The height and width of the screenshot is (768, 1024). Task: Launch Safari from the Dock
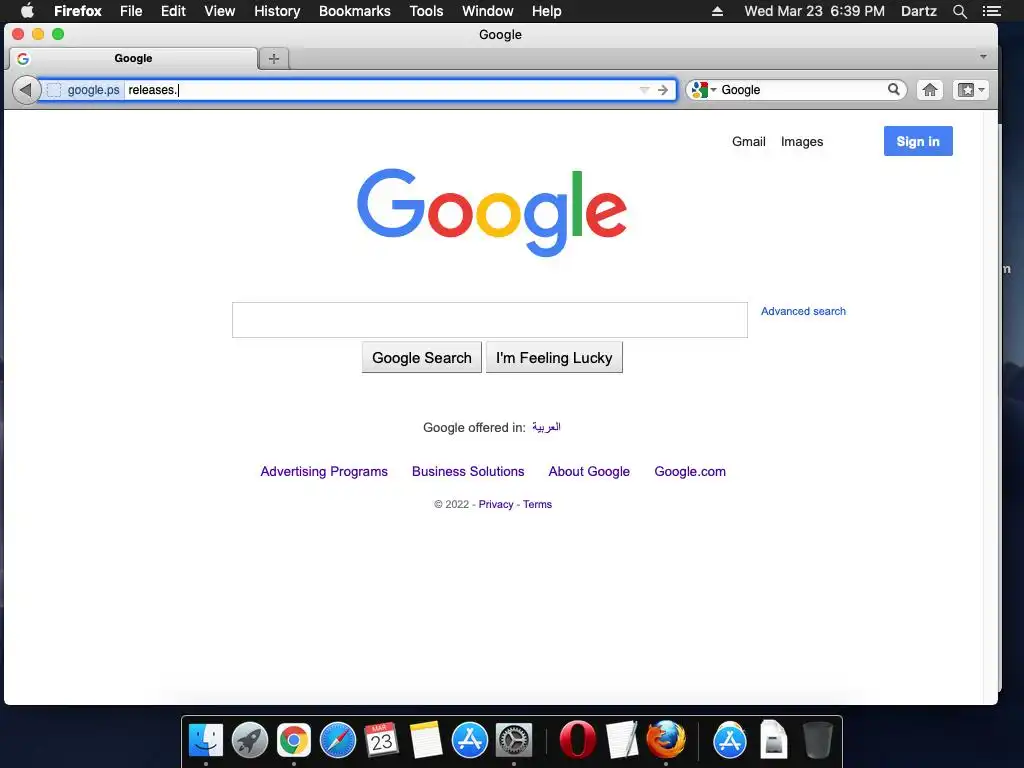coord(338,741)
